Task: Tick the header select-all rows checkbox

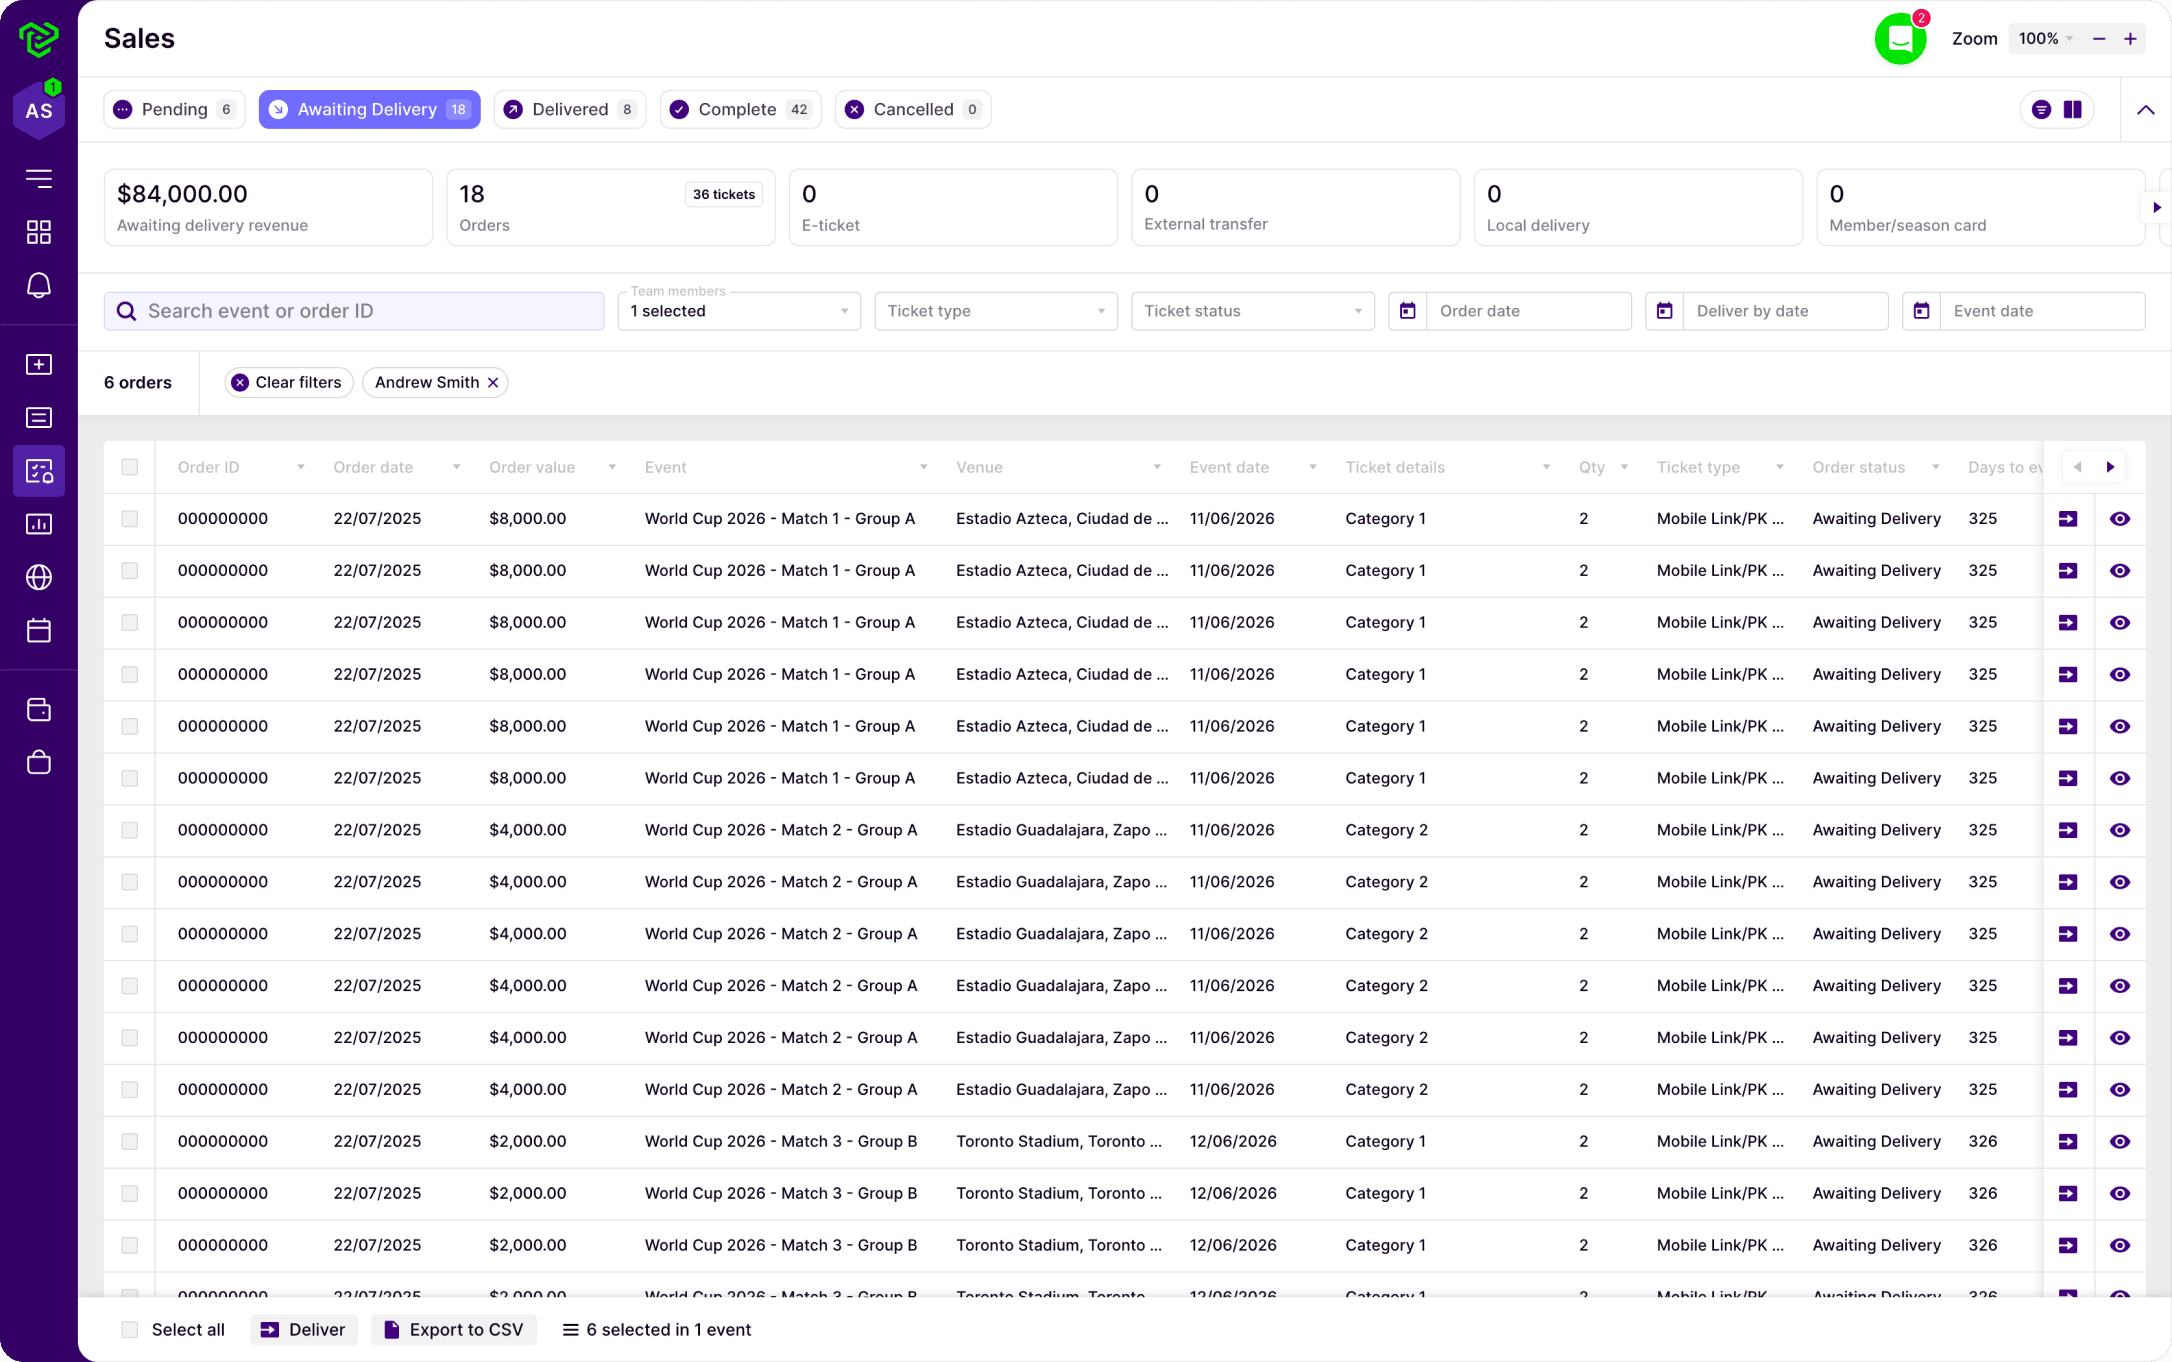Action: tap(130, 467)
